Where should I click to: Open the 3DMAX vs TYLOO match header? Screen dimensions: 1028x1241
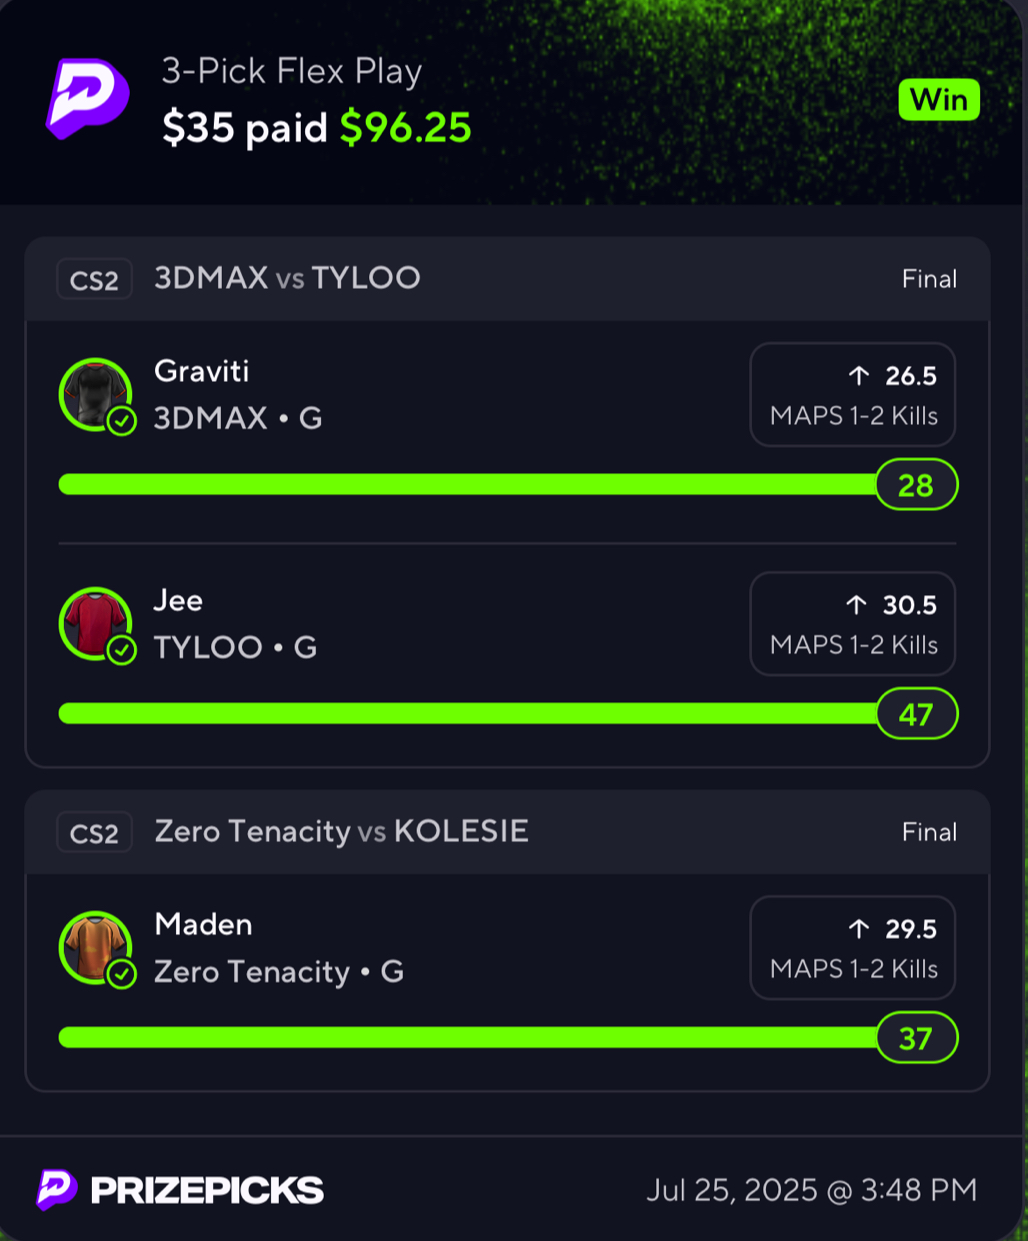click(507, 279)
